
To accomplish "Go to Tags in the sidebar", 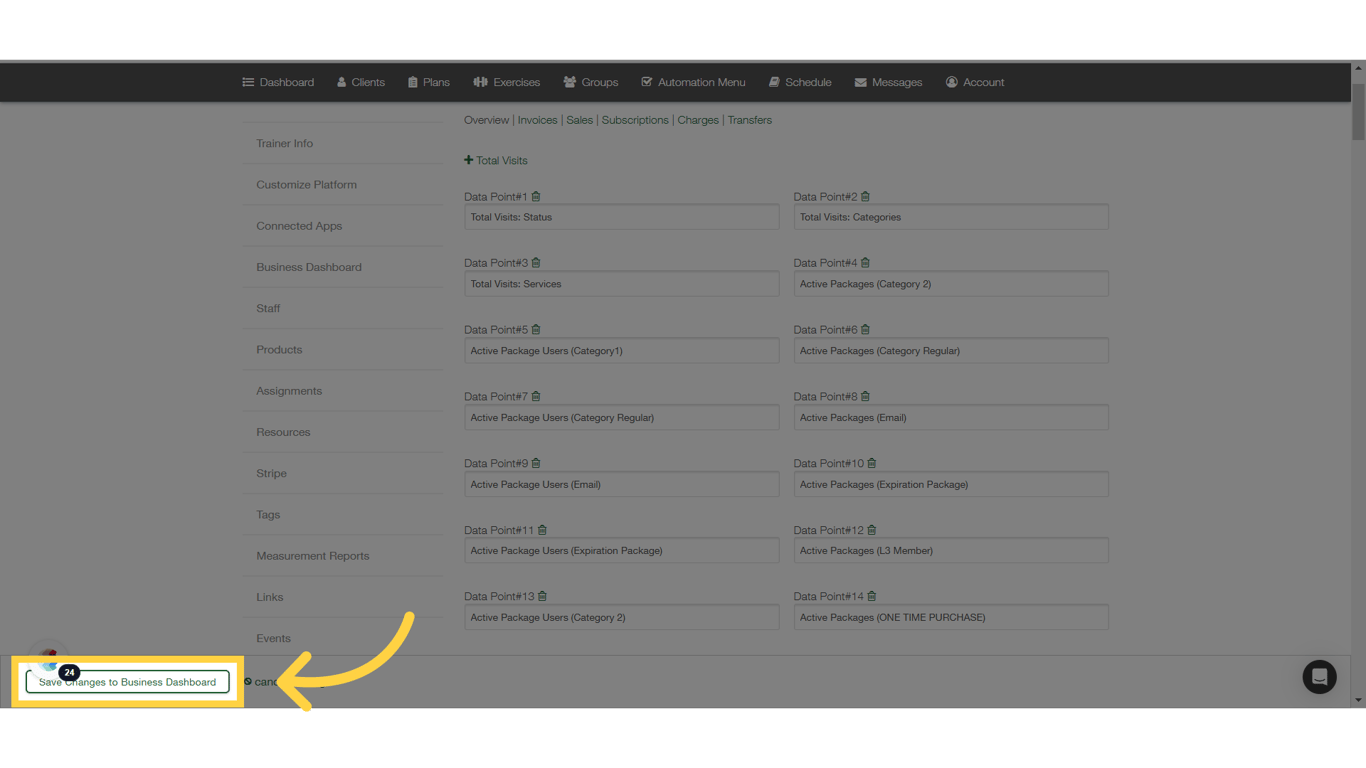I will [343, 515].
